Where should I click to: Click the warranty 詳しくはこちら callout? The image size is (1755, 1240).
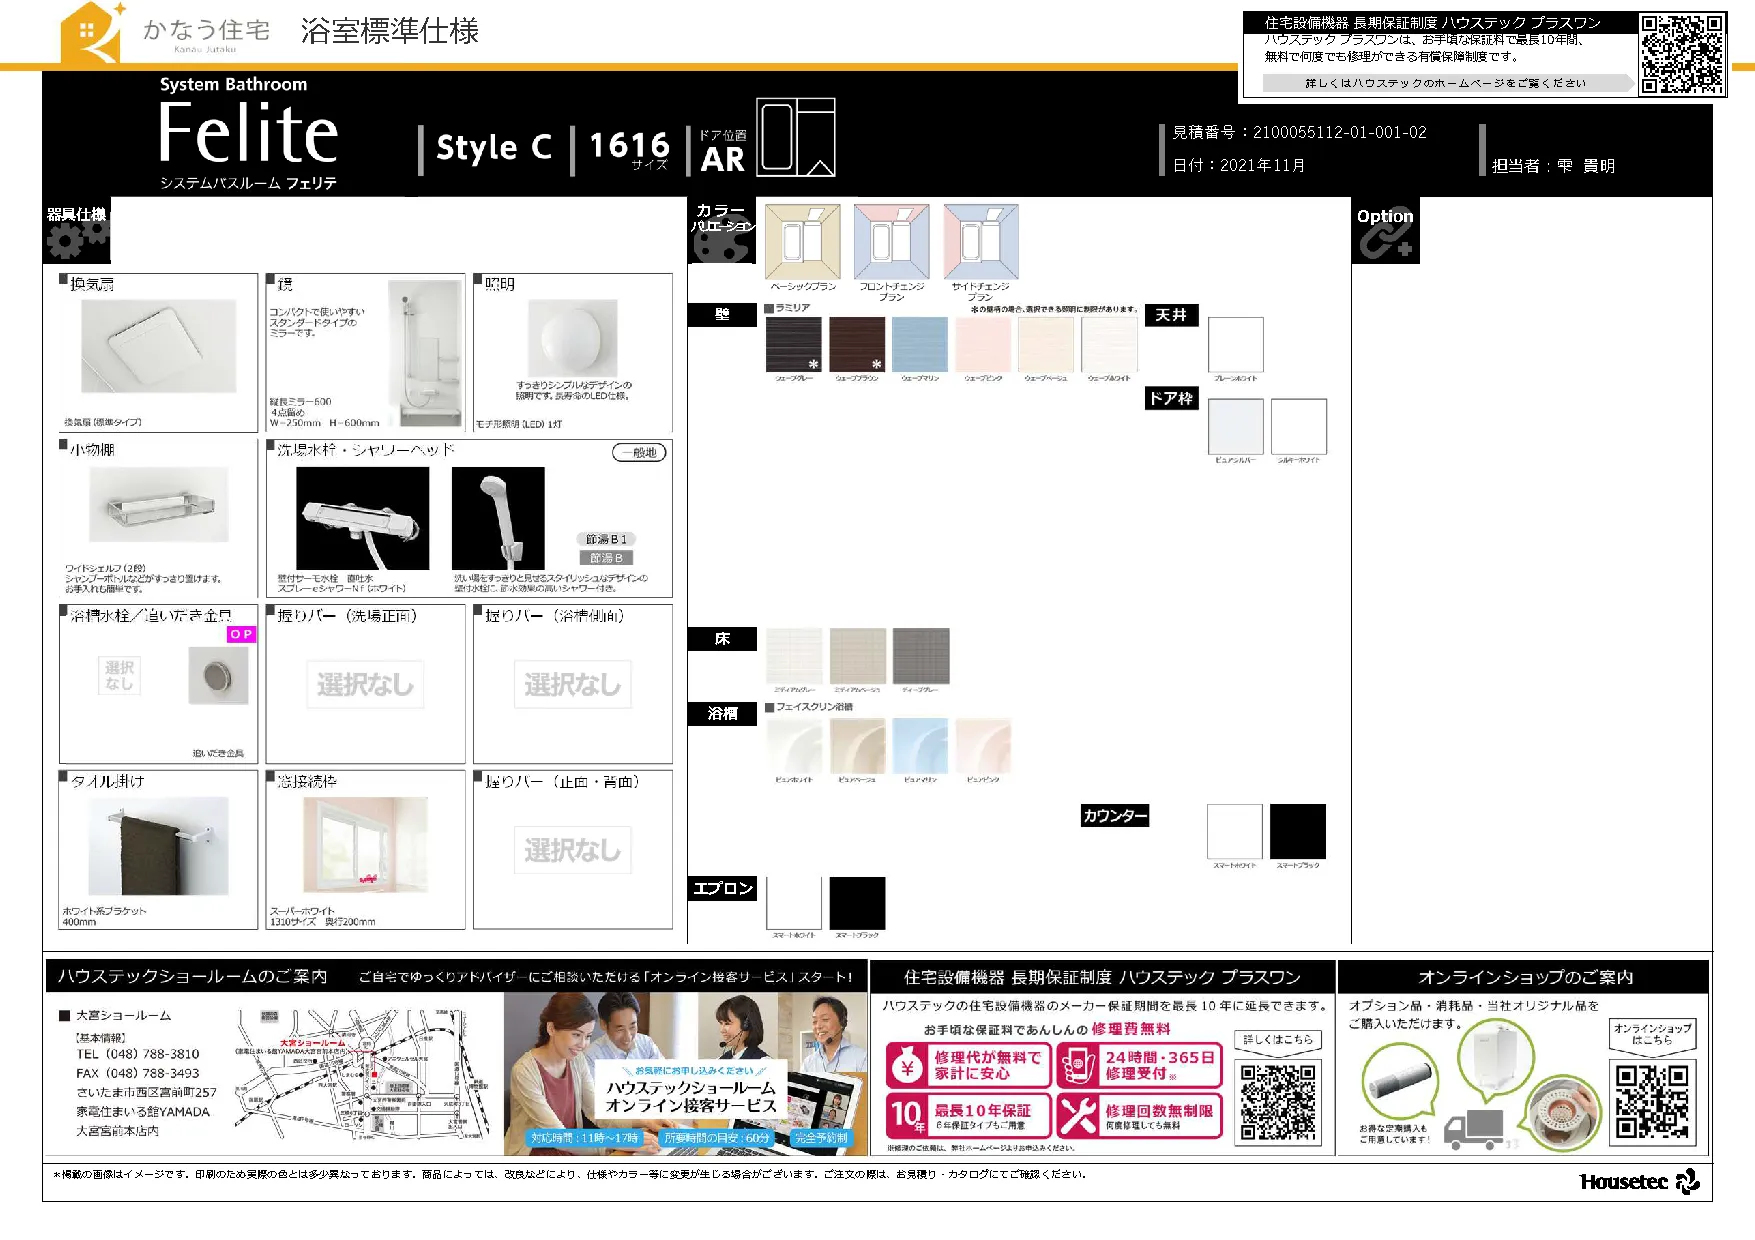point(1278,1040)
